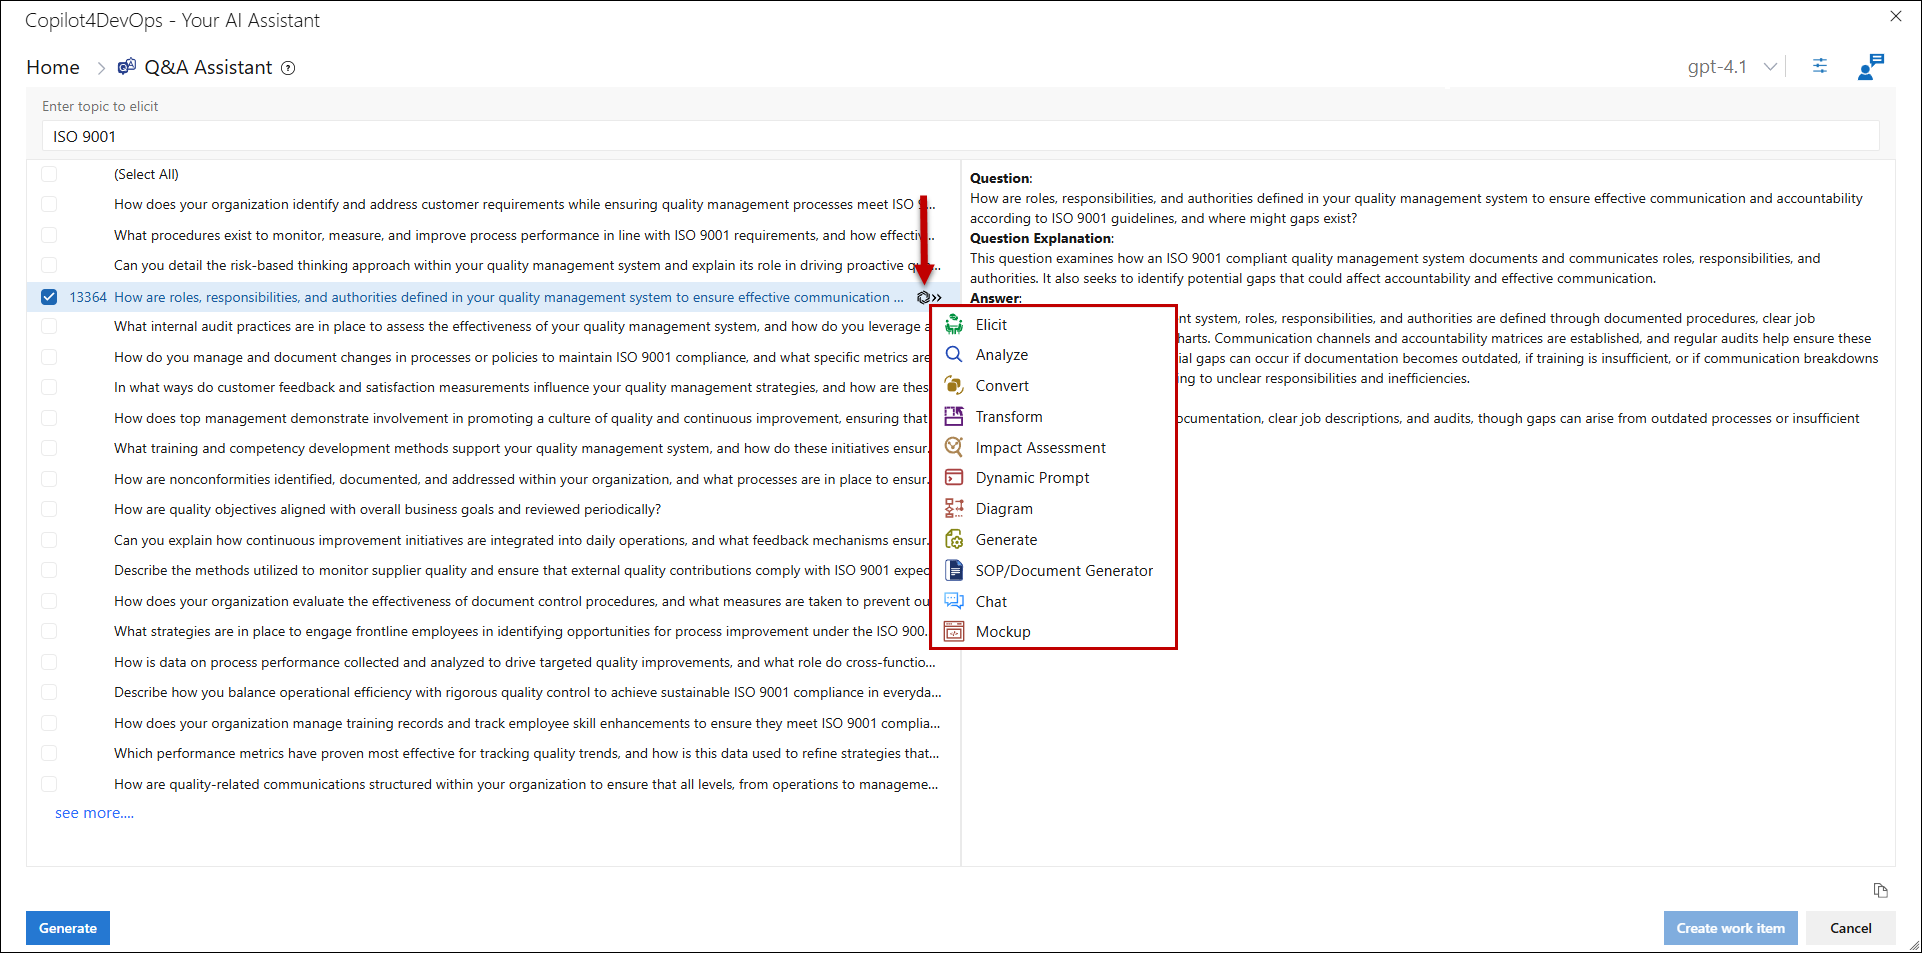The width and height of the screenshot is (1922, 953).
Task: Click the Elicit icon in context menu
Action: [954, 325]
